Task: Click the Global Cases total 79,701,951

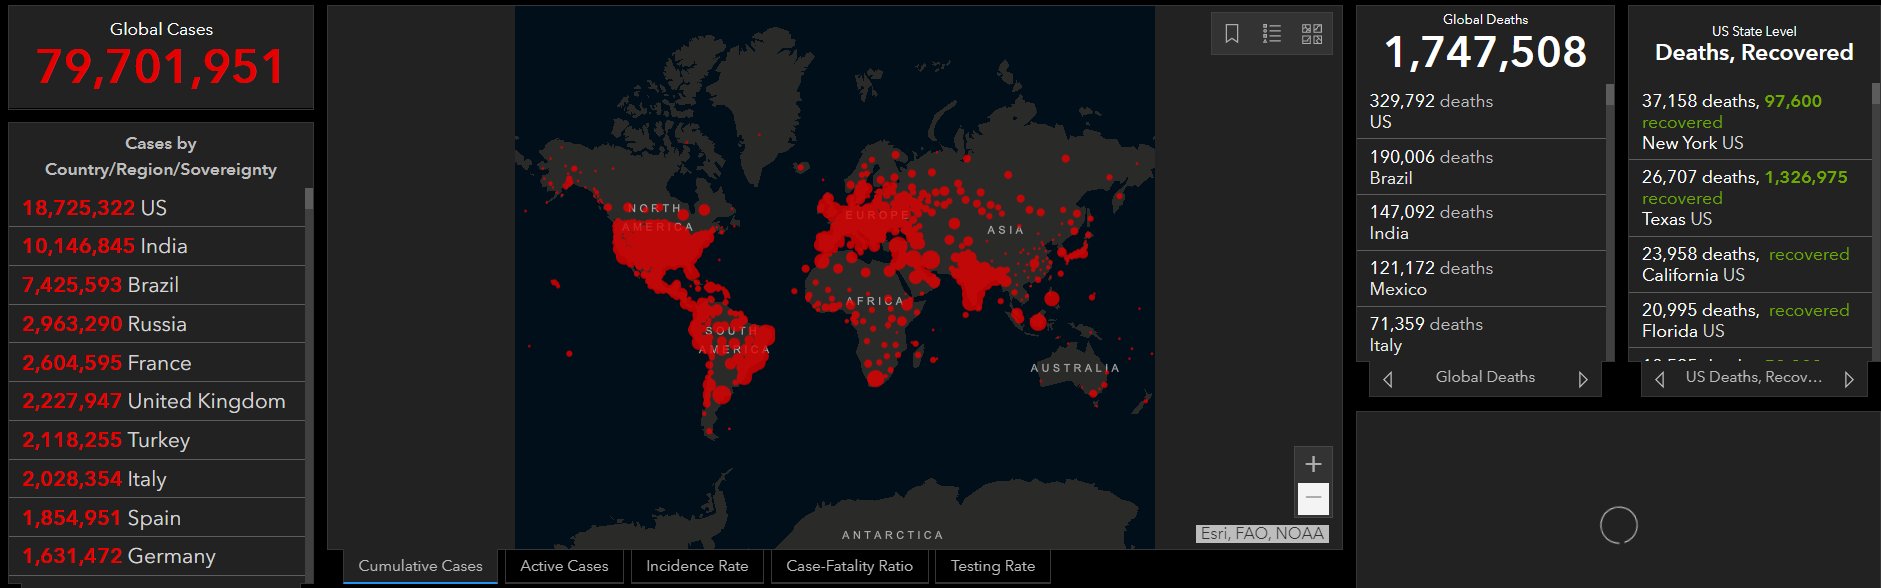Action: (161, 68)
